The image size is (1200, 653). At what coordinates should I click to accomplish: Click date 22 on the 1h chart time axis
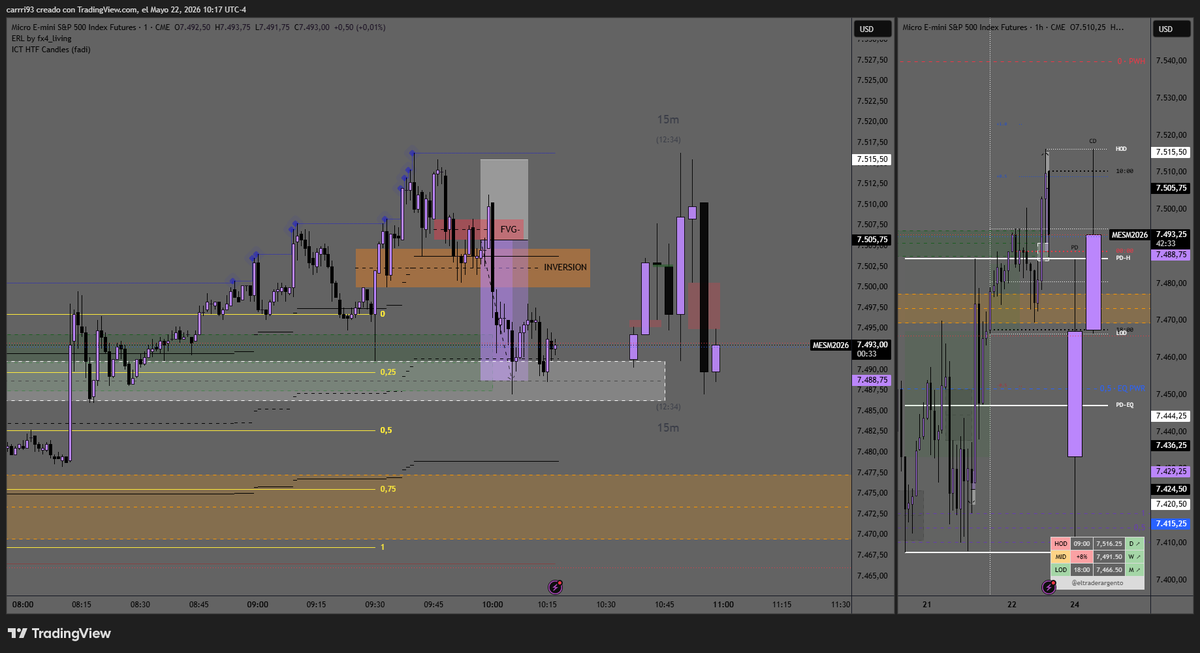tap(1012, 604)
